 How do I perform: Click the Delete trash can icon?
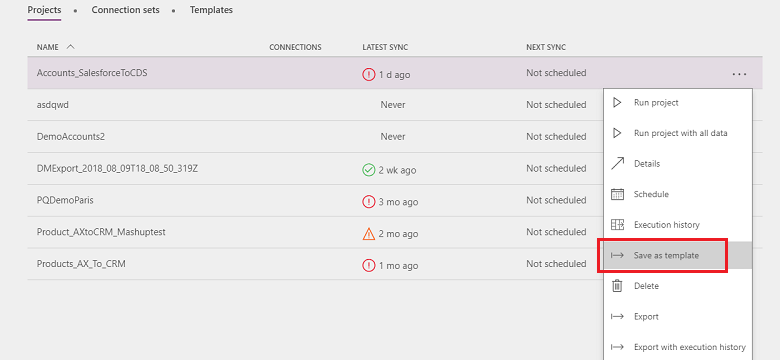point(617,286)
